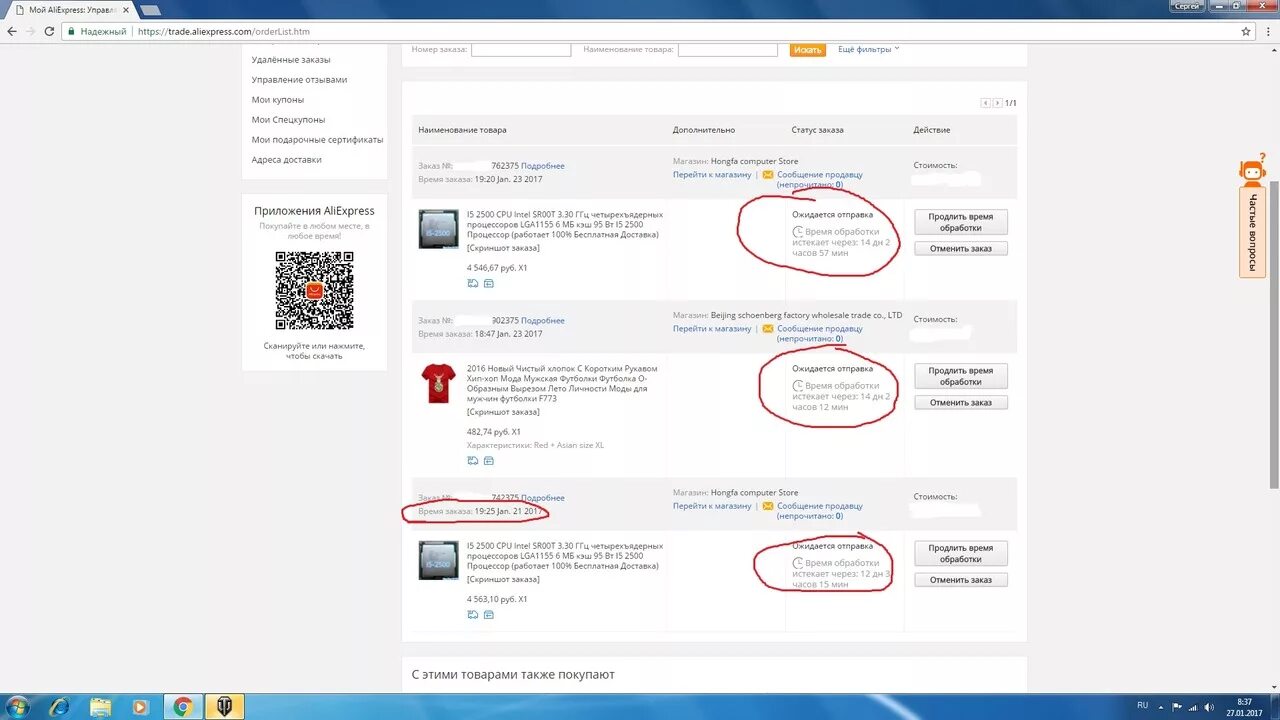The height and width of the screenshot is (720, 1280).
Task: Expand the Ещё фильтры dropdown
Action: (x=868, y=49)
